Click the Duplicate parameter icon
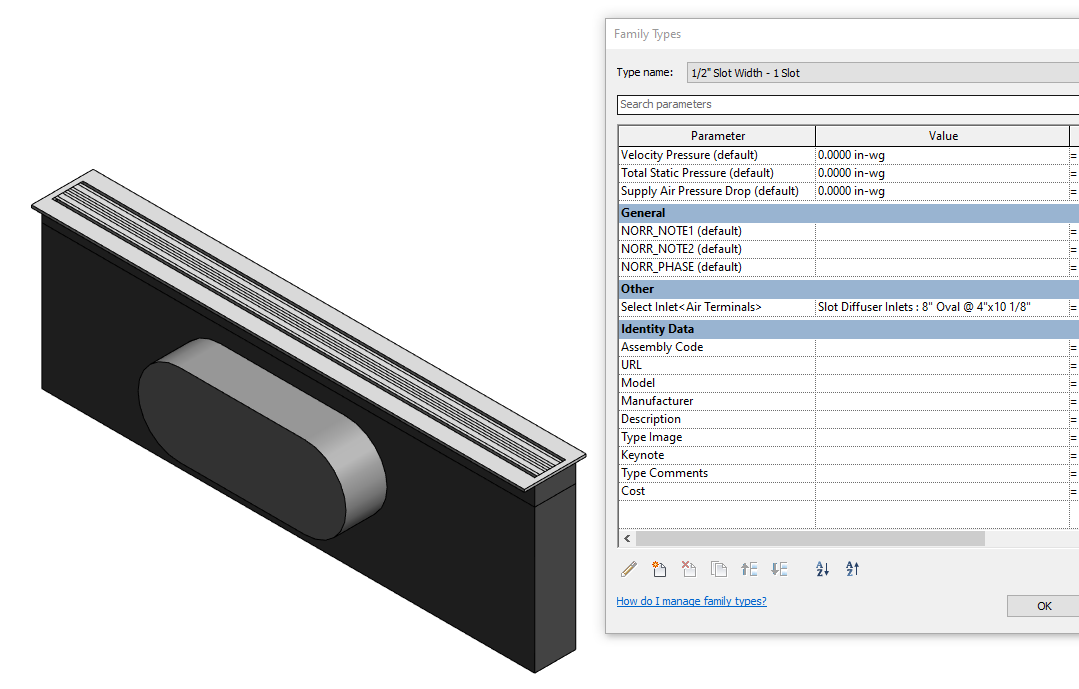 [x=718, y=568]
